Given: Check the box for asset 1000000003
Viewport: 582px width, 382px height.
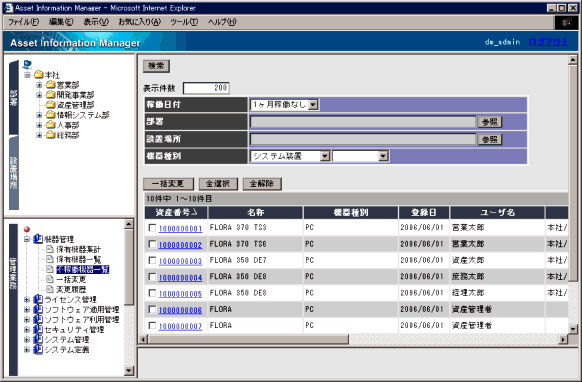Looking at the screenshot, I should coord(152,260).
